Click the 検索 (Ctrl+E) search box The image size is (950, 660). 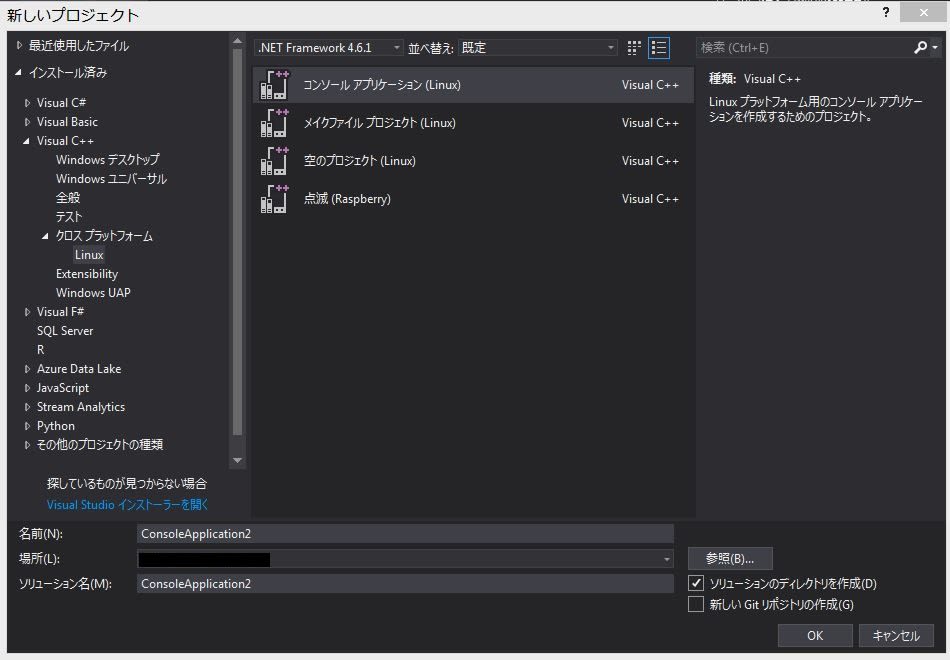(803, 47)
